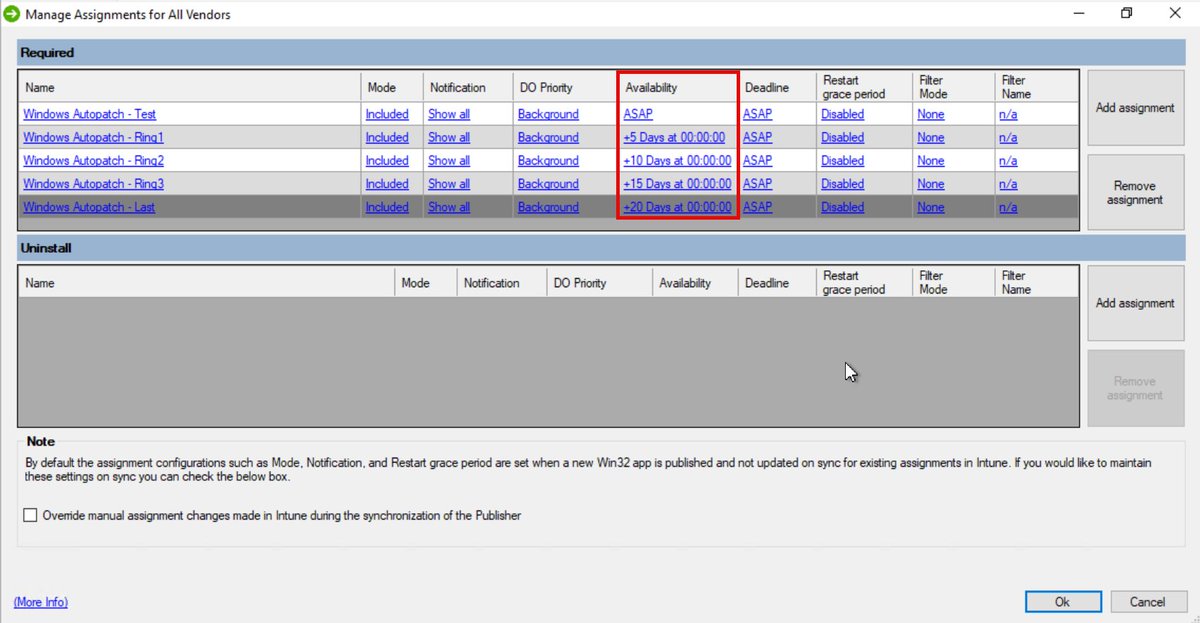The image size is (1200, 623).
Task: Click Remove assignment in the Required section
Action: pyautogui.click(x=1135, y=192)
